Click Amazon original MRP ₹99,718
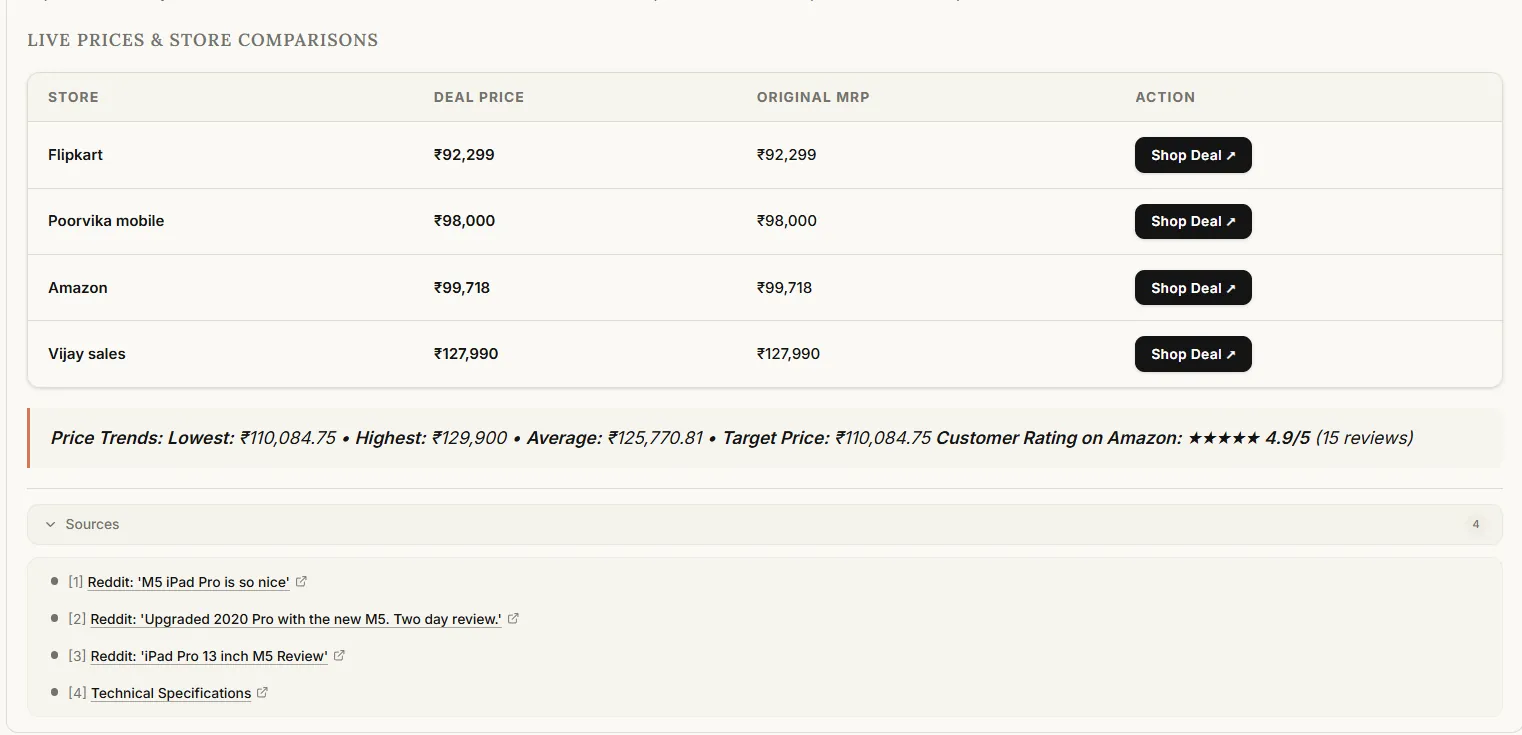1522x735 pixels. pos(785,288)
